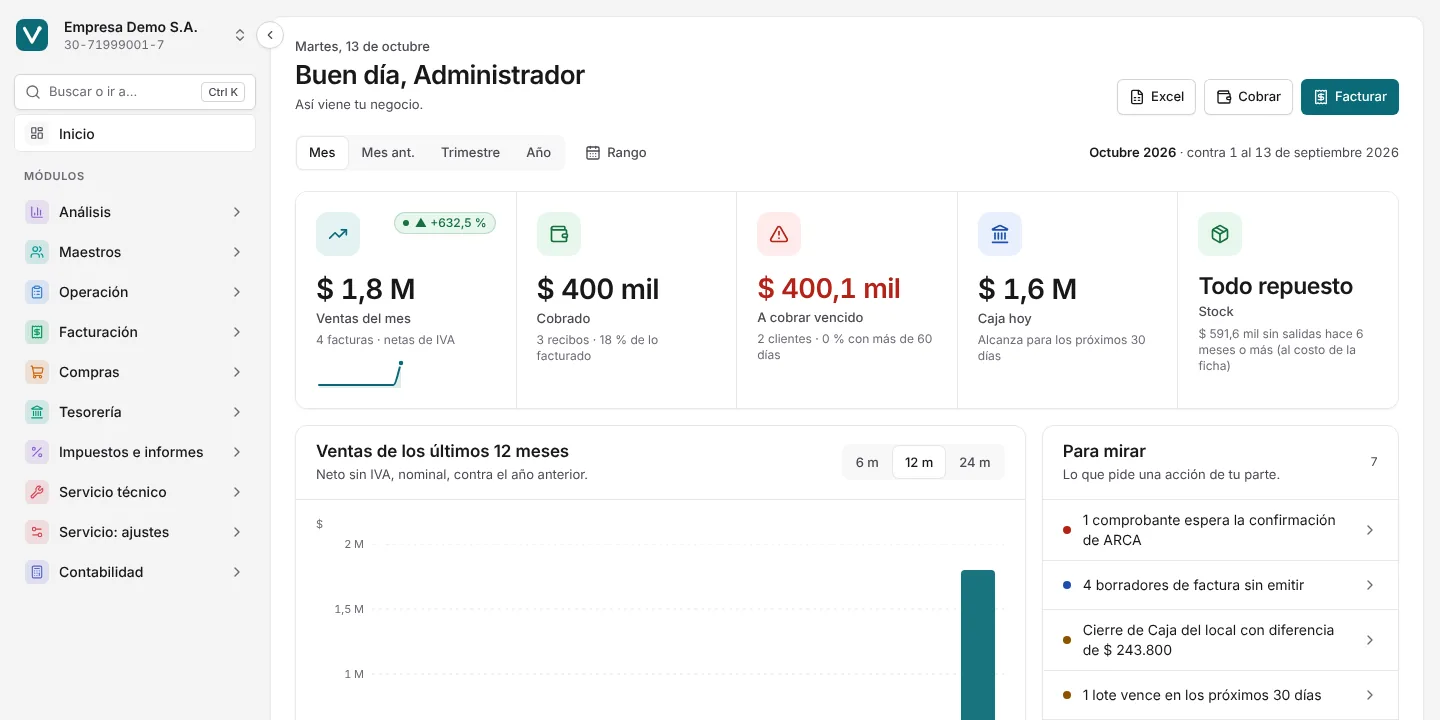Open the Rango date picker
Viewport: 1440px width, 720px height.
click(x=616, y=153)
